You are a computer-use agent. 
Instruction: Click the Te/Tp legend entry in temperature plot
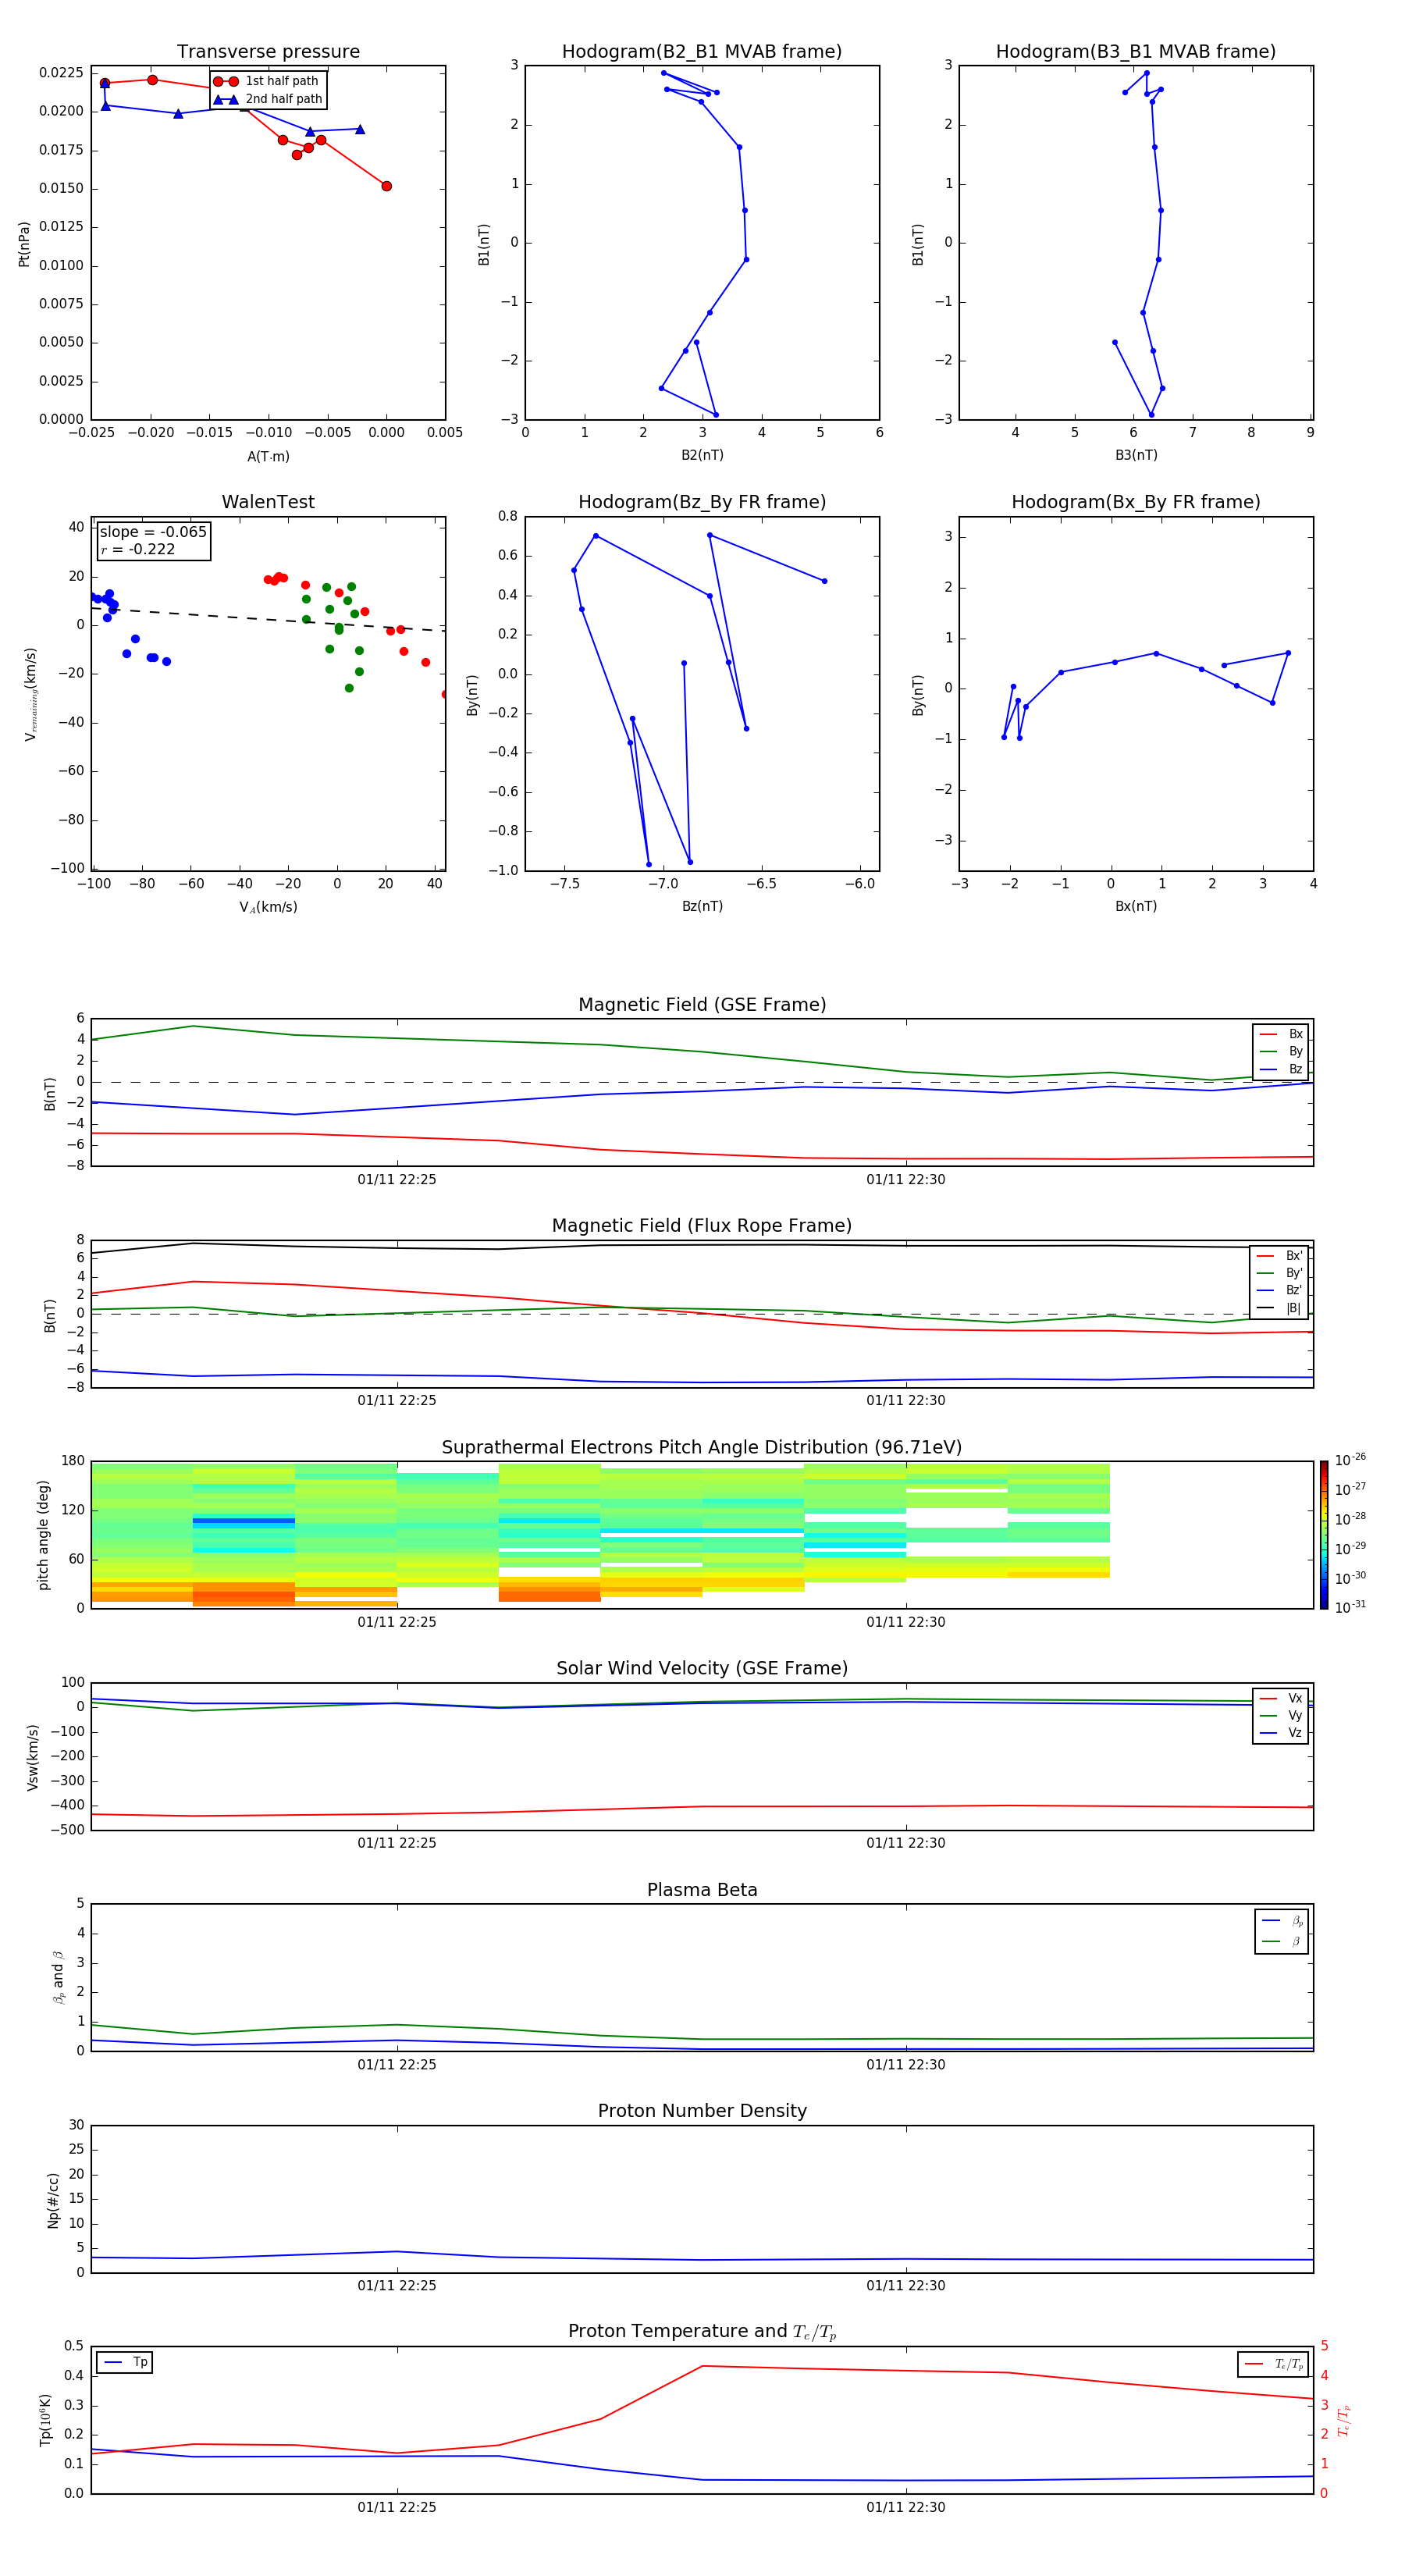[1274, 2364]
